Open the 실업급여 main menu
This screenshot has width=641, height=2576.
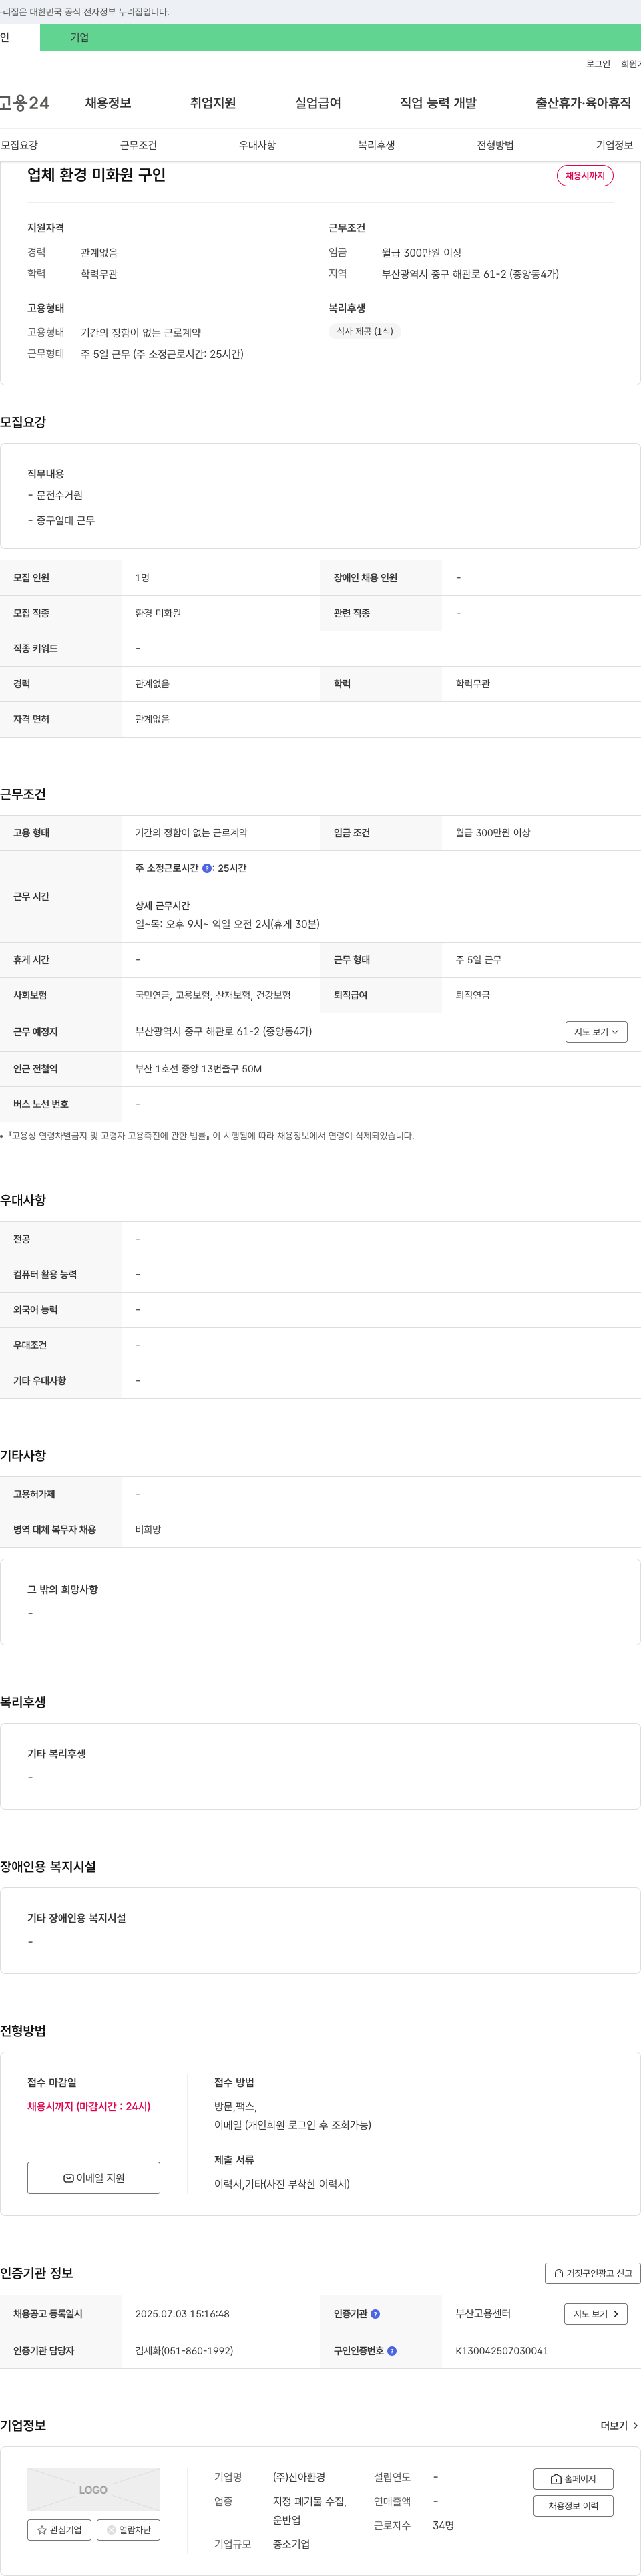318,103
